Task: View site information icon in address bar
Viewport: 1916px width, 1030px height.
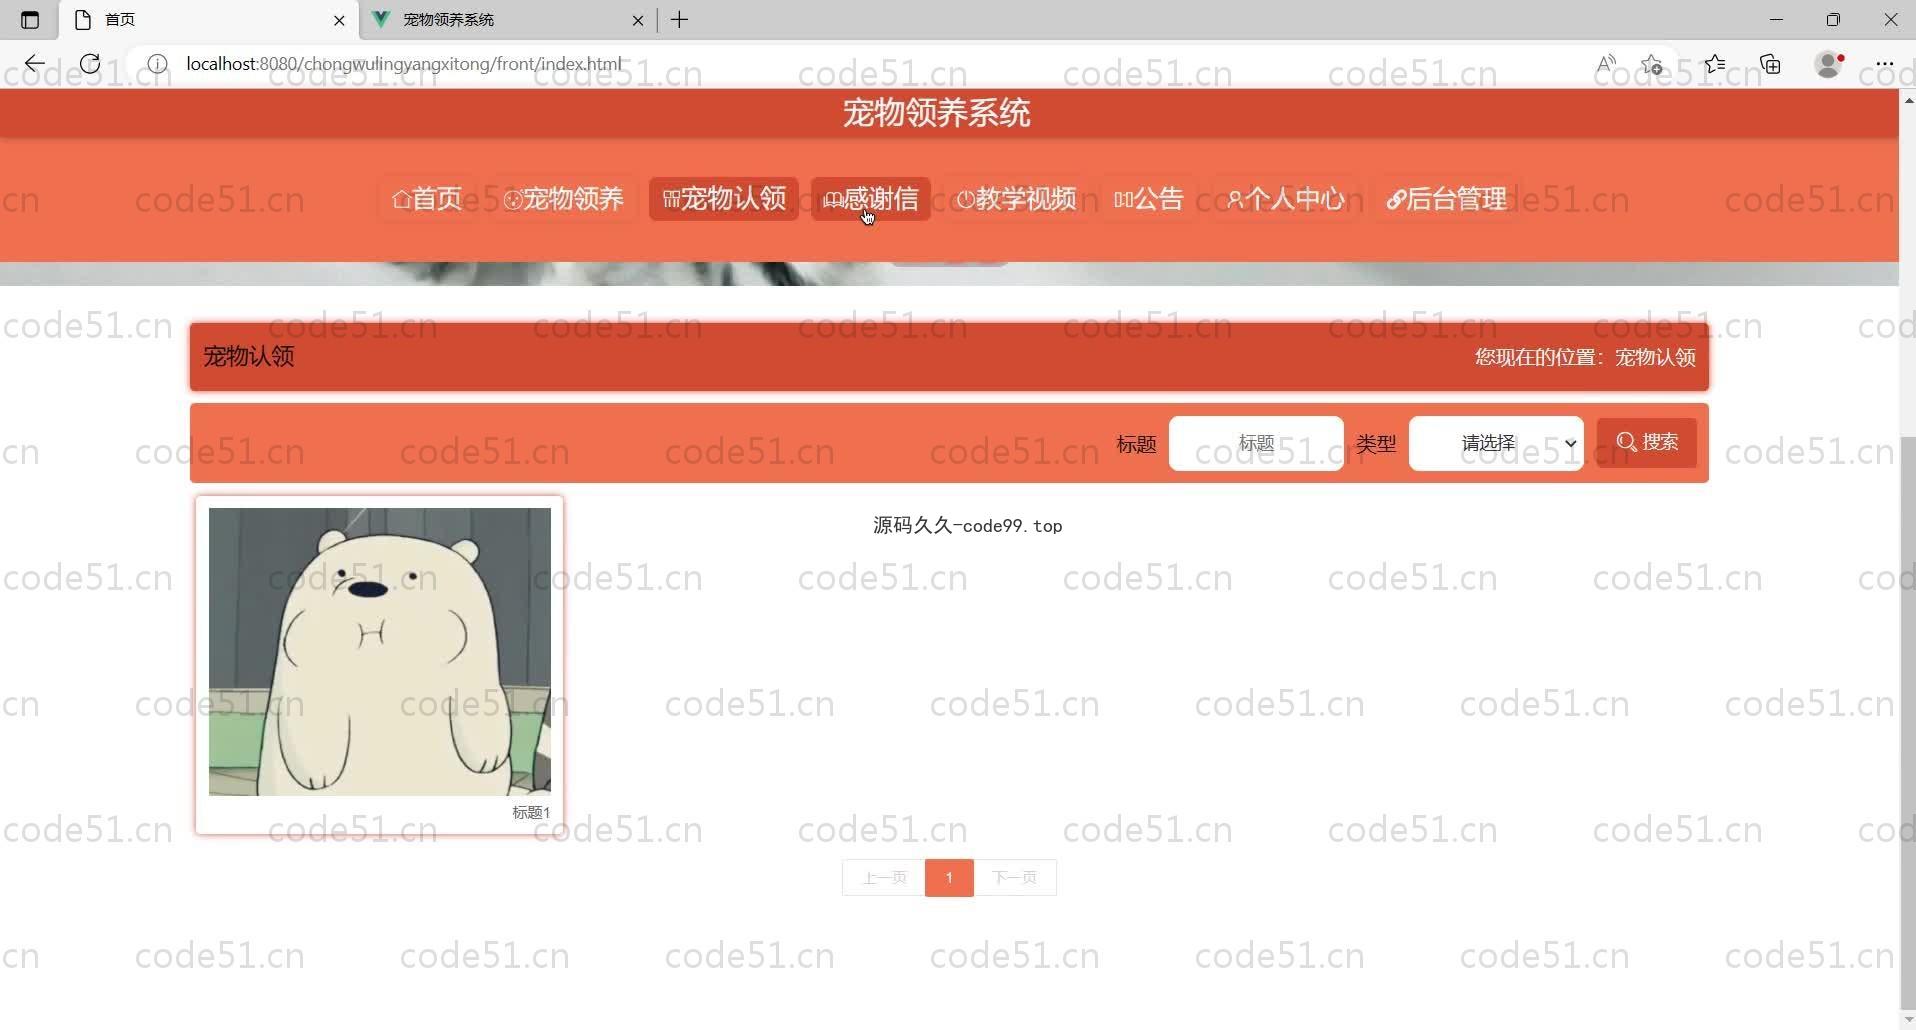Action: pyautogui.click(x=157, y=64)
